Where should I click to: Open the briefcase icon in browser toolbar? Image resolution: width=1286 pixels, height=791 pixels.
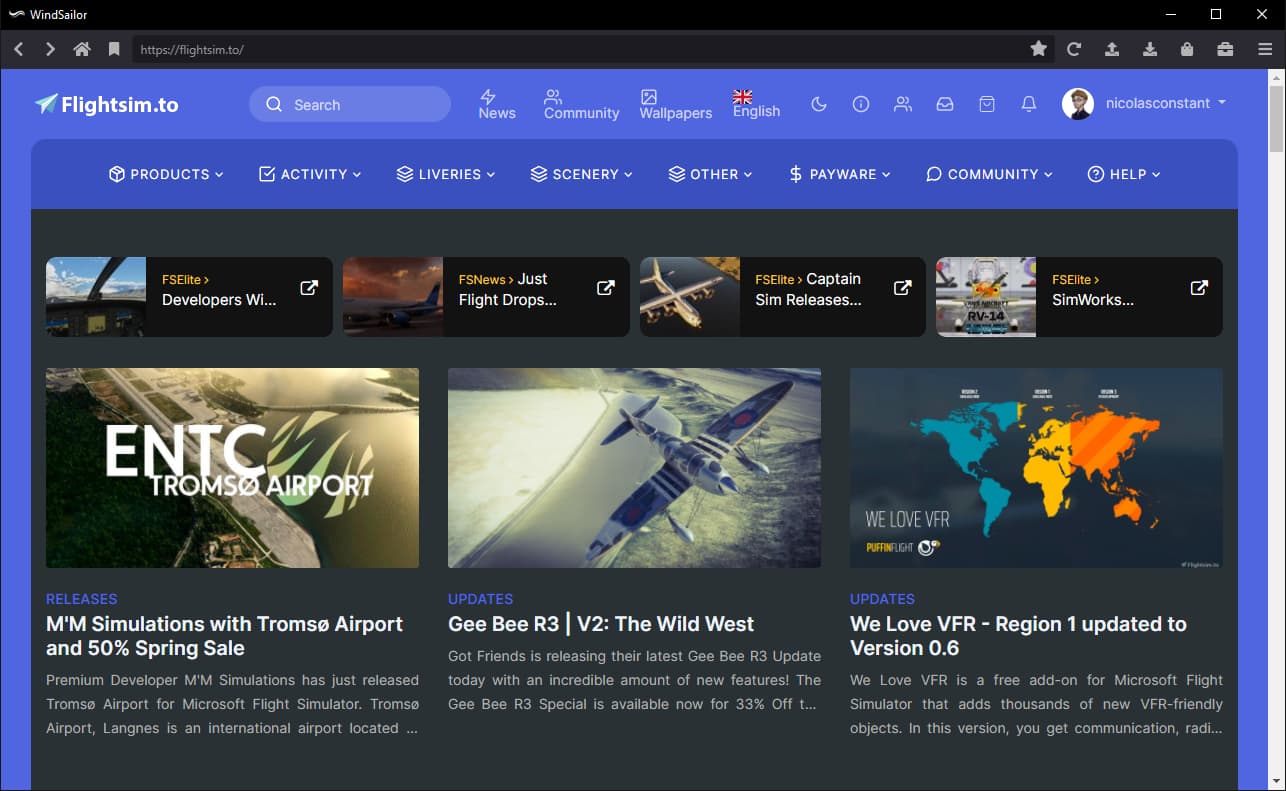point(1225,49)
